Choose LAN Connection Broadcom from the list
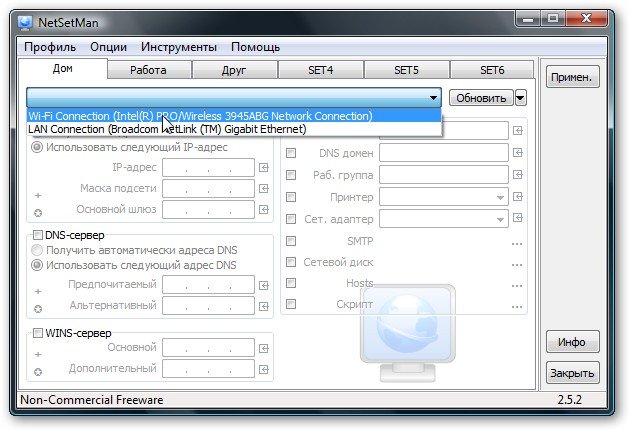Viewport: 629px width, 430px height. pos(166,129)
